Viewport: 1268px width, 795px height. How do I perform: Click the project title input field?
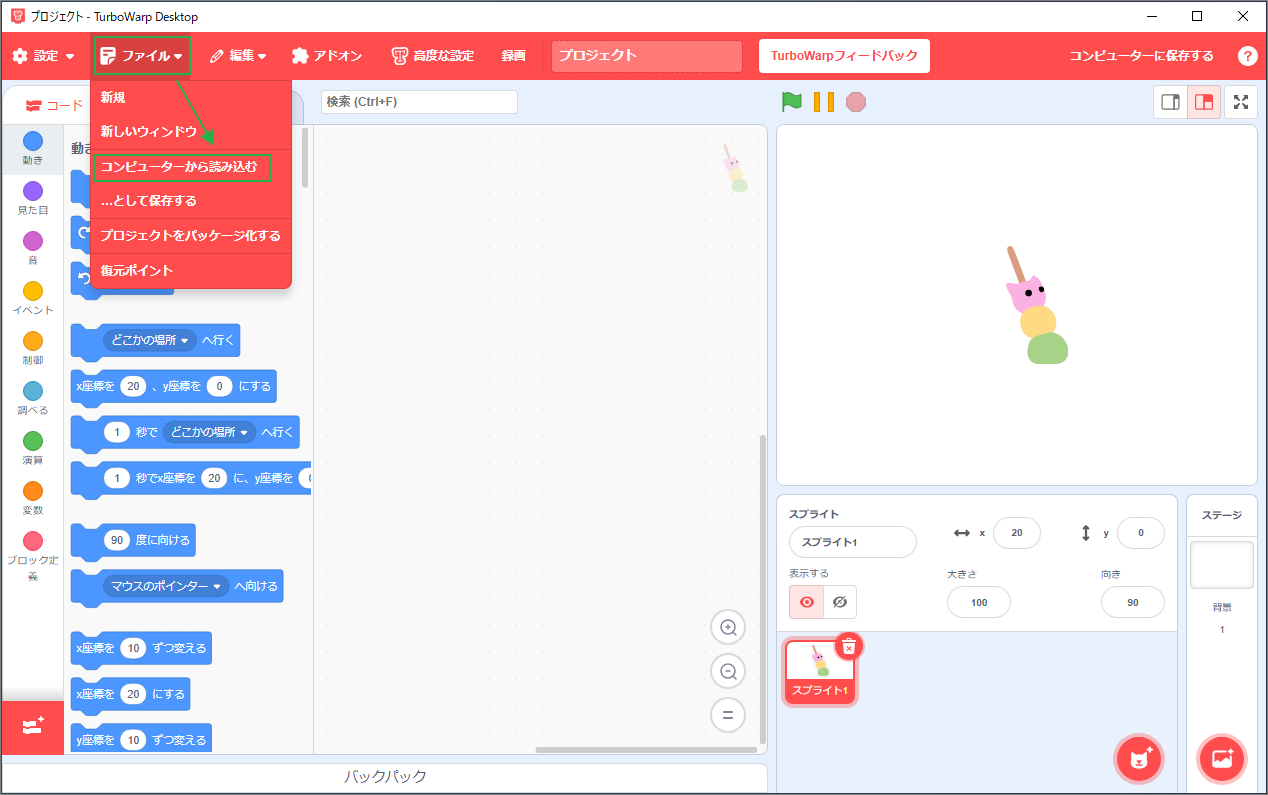[646, 56]
